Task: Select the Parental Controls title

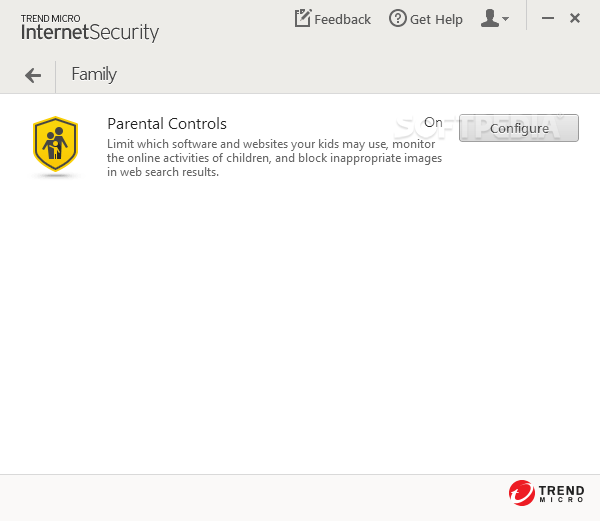Action: [x=167, y=124]
